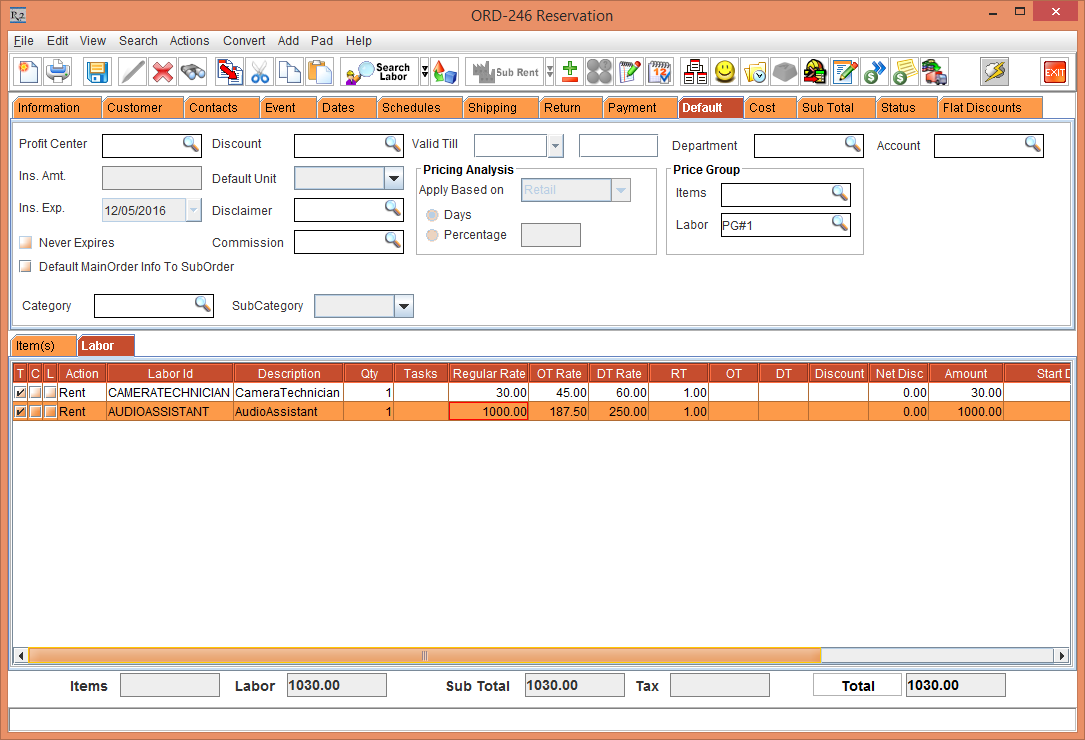Click the red EXIT icon
This screenshot has width=1085, height=740.
1054,72
